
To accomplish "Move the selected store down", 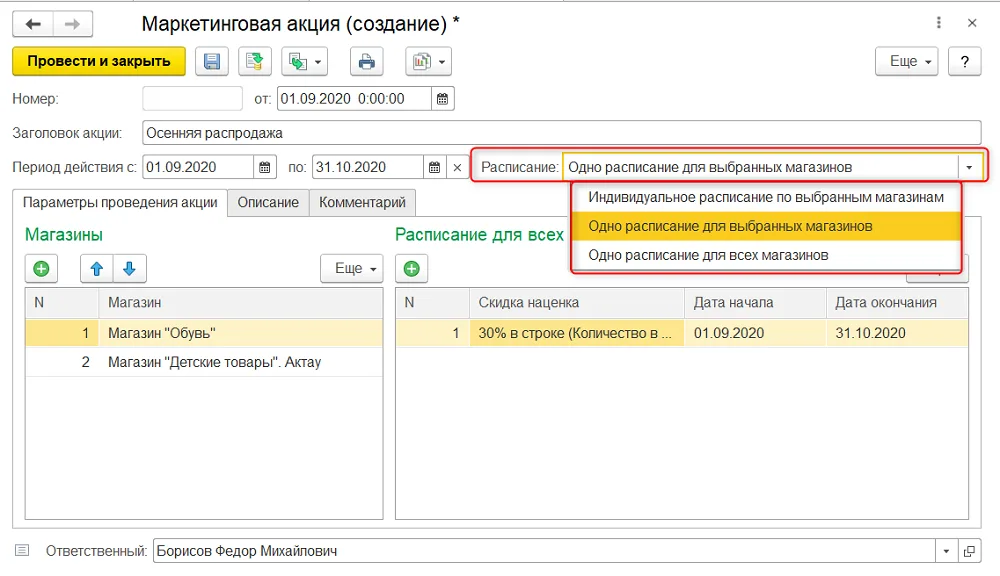I will (129, 269).
